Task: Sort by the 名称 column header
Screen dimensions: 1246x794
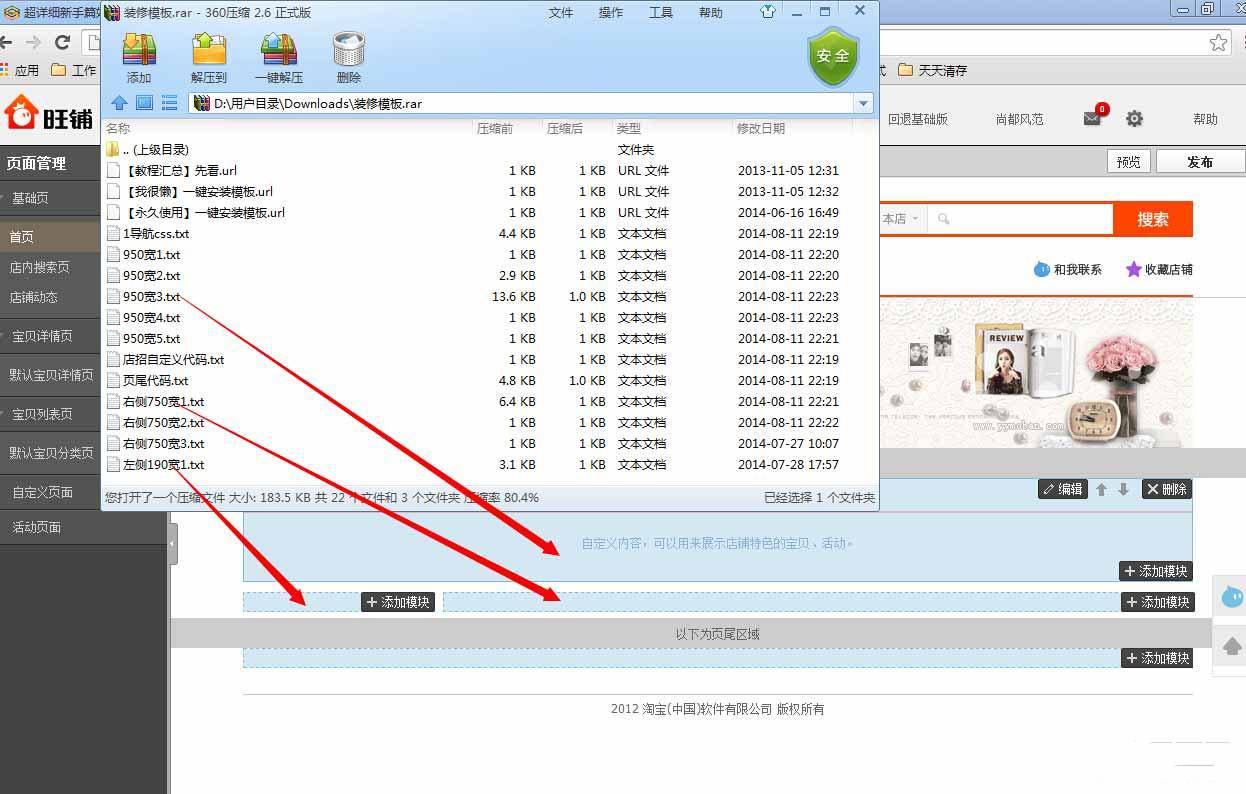Action: pyautogui.click(x=118, y=128)
